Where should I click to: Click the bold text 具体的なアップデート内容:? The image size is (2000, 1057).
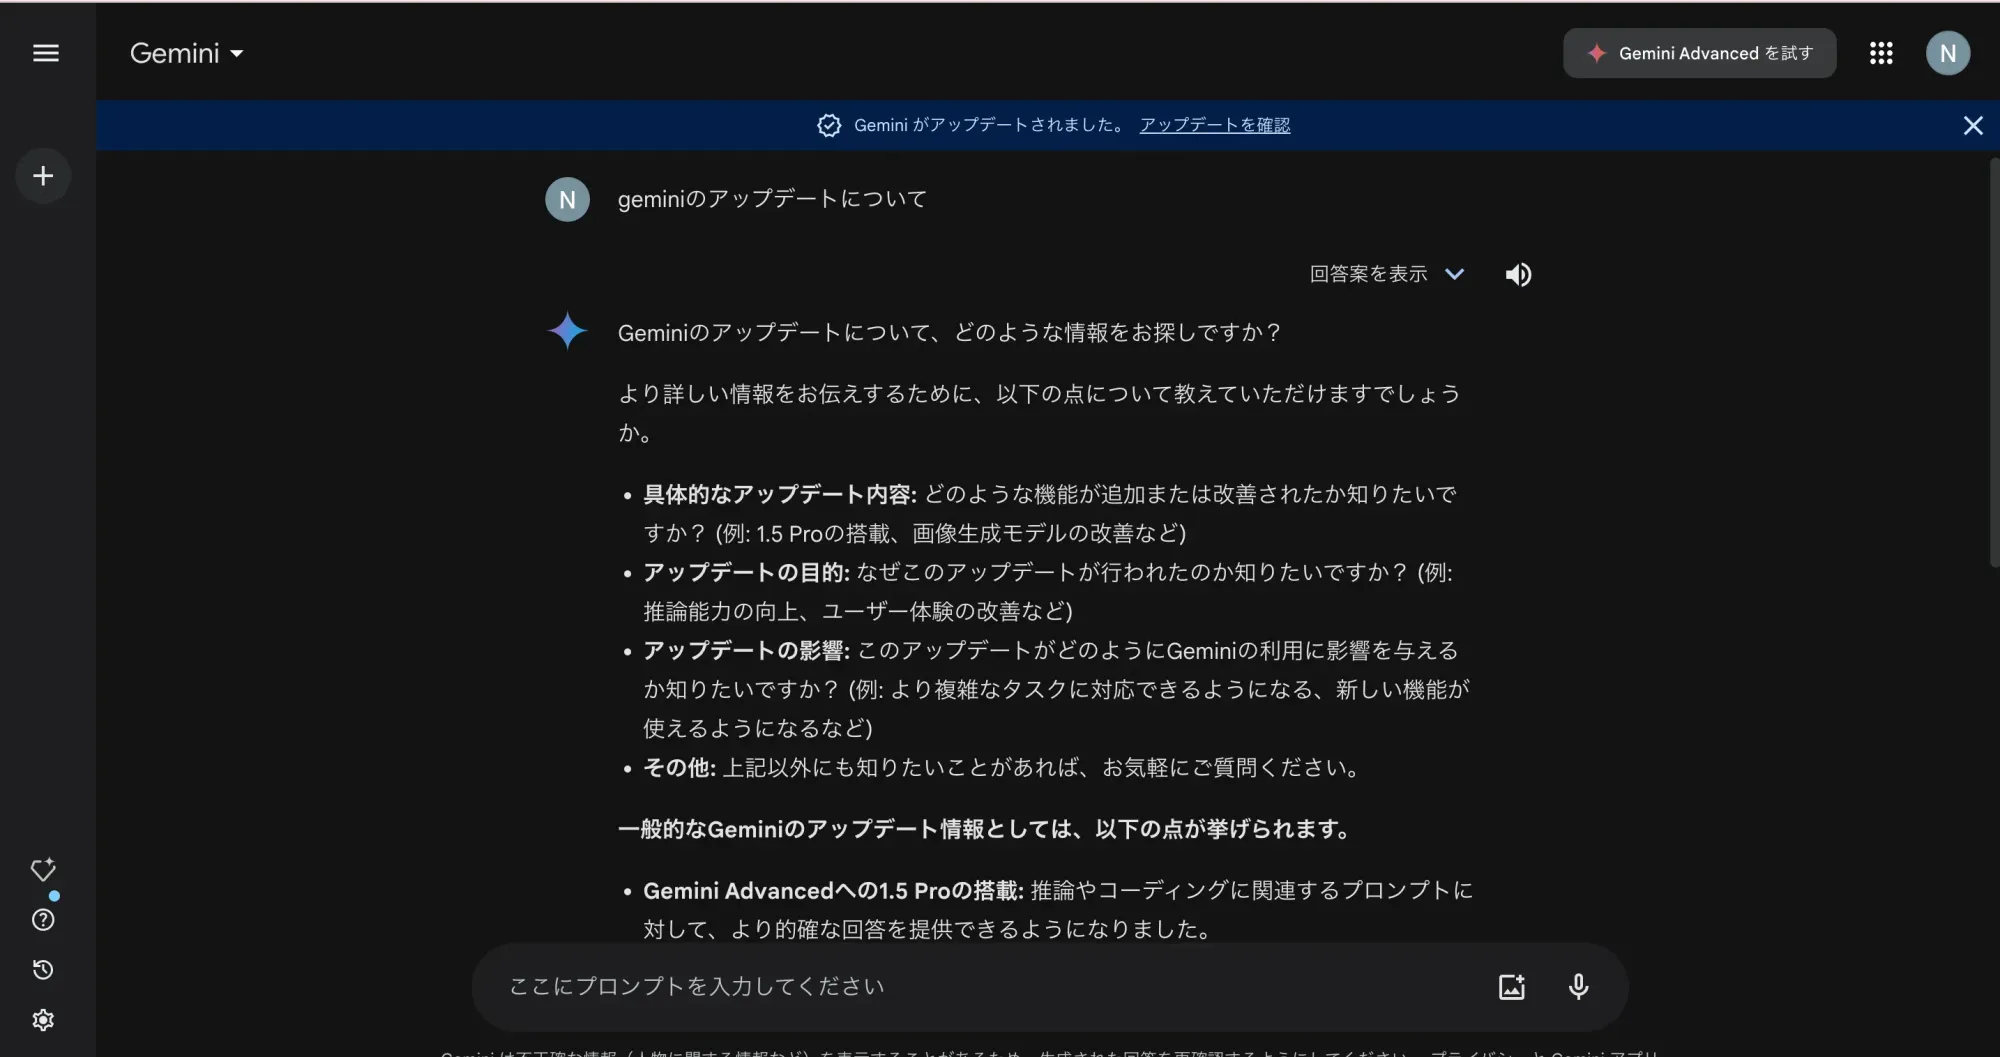(x=780, y=494)
